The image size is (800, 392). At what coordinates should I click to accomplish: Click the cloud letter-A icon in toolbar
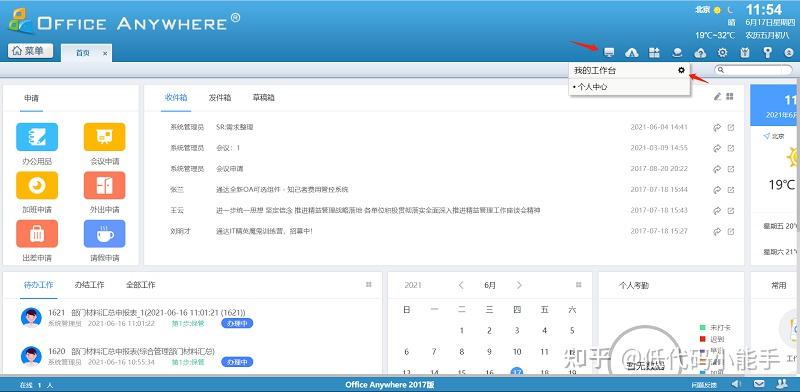pos(632,53)
